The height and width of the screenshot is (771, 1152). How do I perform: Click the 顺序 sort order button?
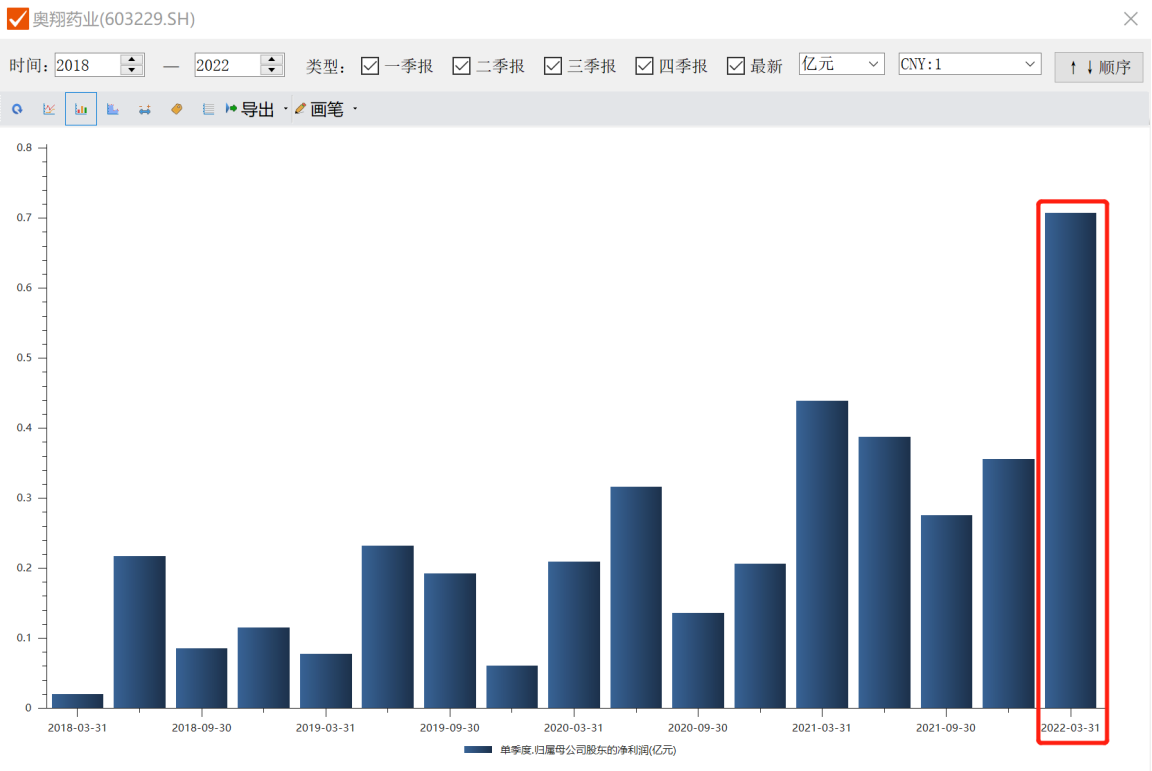click(x=1098, y=67)
